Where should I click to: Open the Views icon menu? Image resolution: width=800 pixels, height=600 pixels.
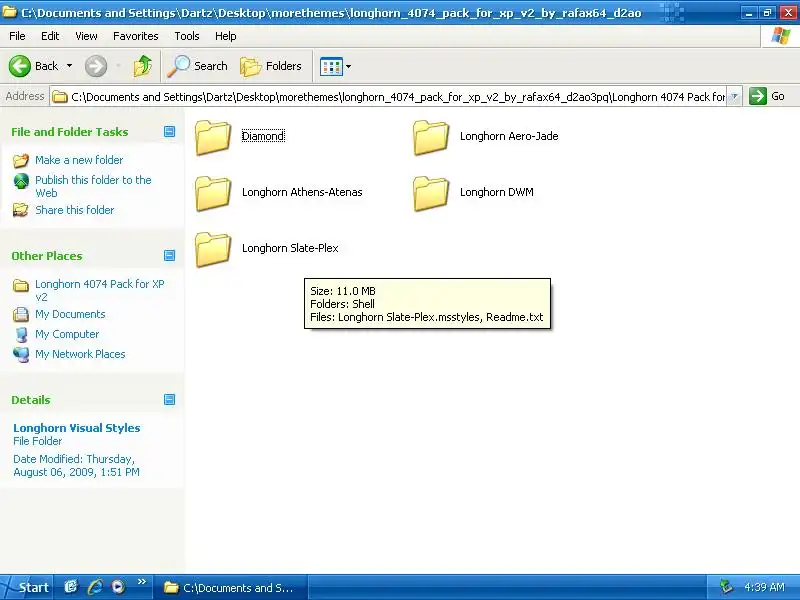(x=331, y=66)
